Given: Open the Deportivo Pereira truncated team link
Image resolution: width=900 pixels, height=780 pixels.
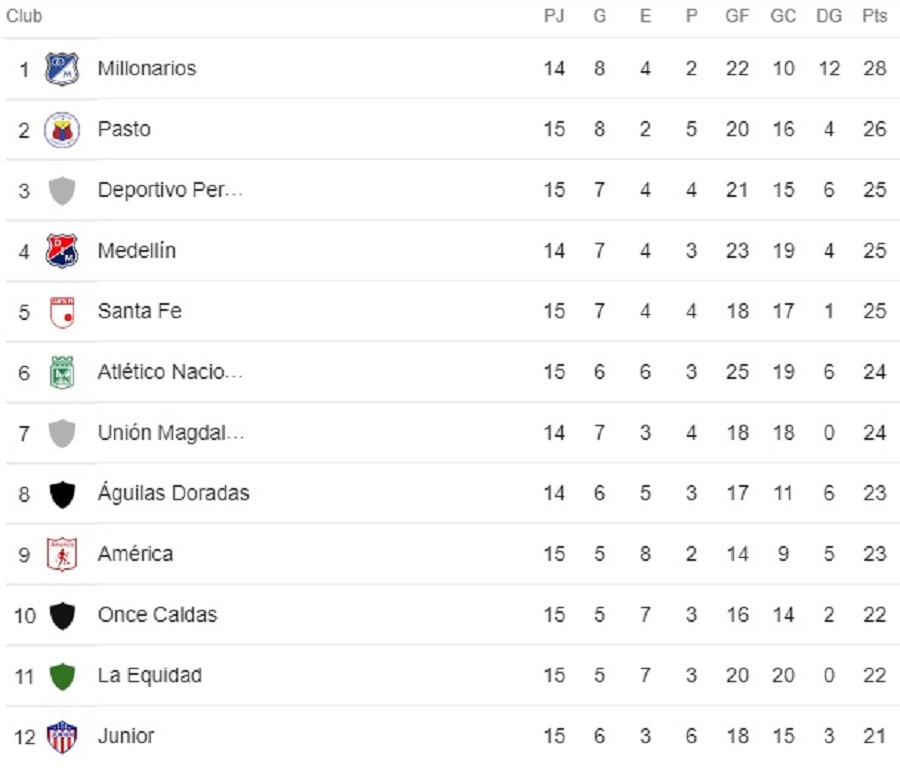Looking at the screenshot, I should pos(170,190).
